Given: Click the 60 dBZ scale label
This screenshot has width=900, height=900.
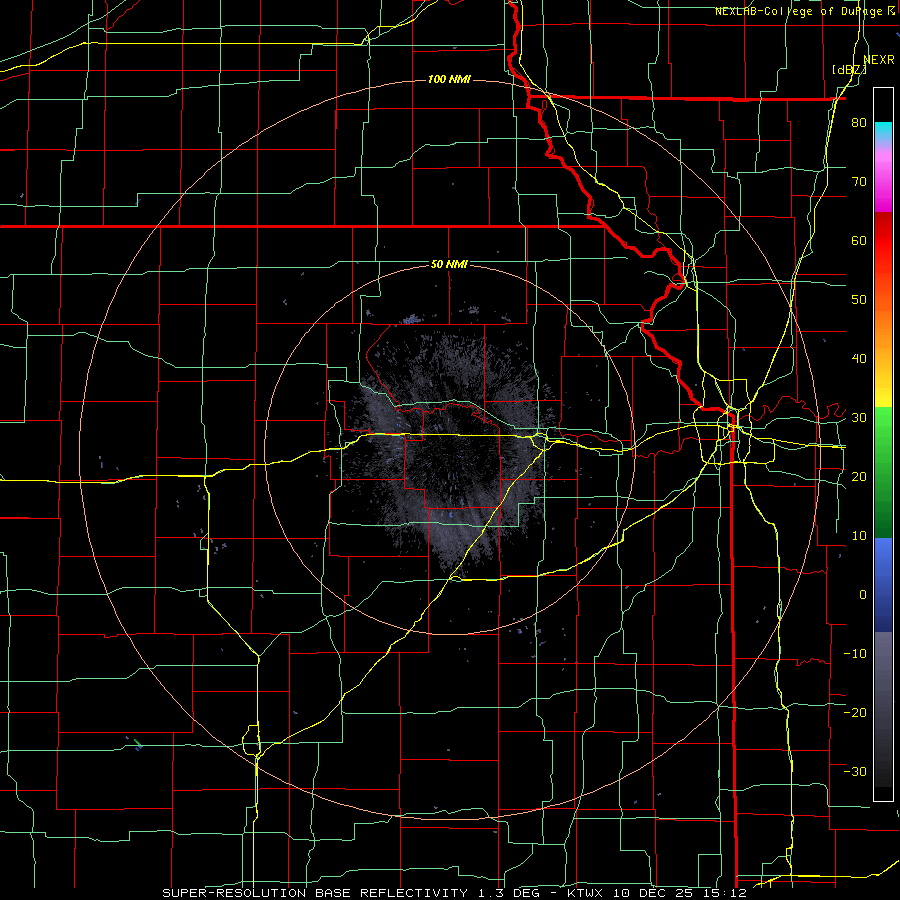Looking at the screenshot, I should [x=859, y=240].
